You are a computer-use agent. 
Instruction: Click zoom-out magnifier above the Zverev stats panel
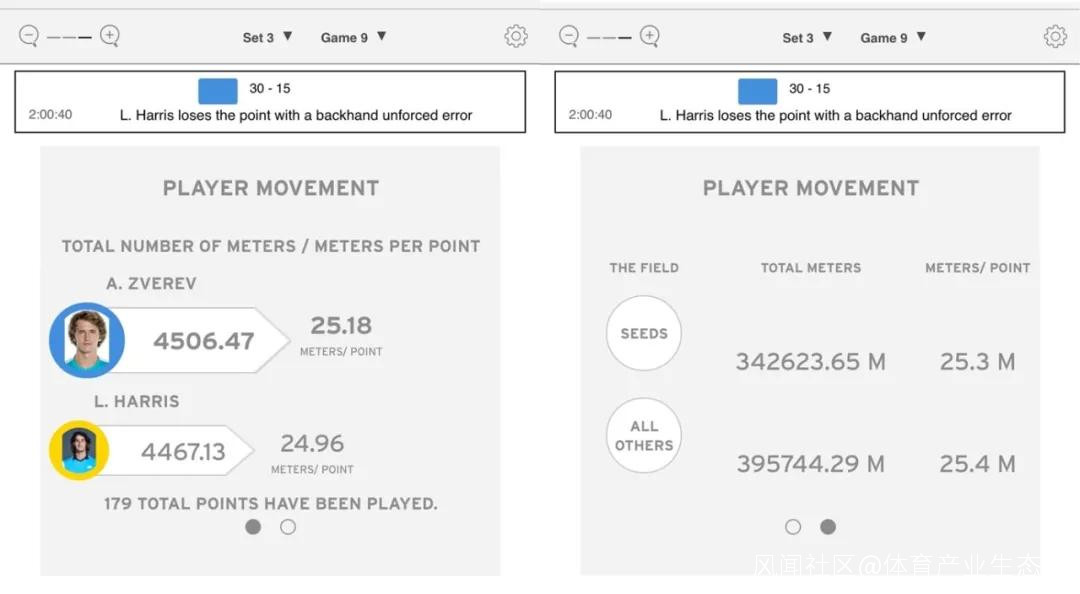29,36
